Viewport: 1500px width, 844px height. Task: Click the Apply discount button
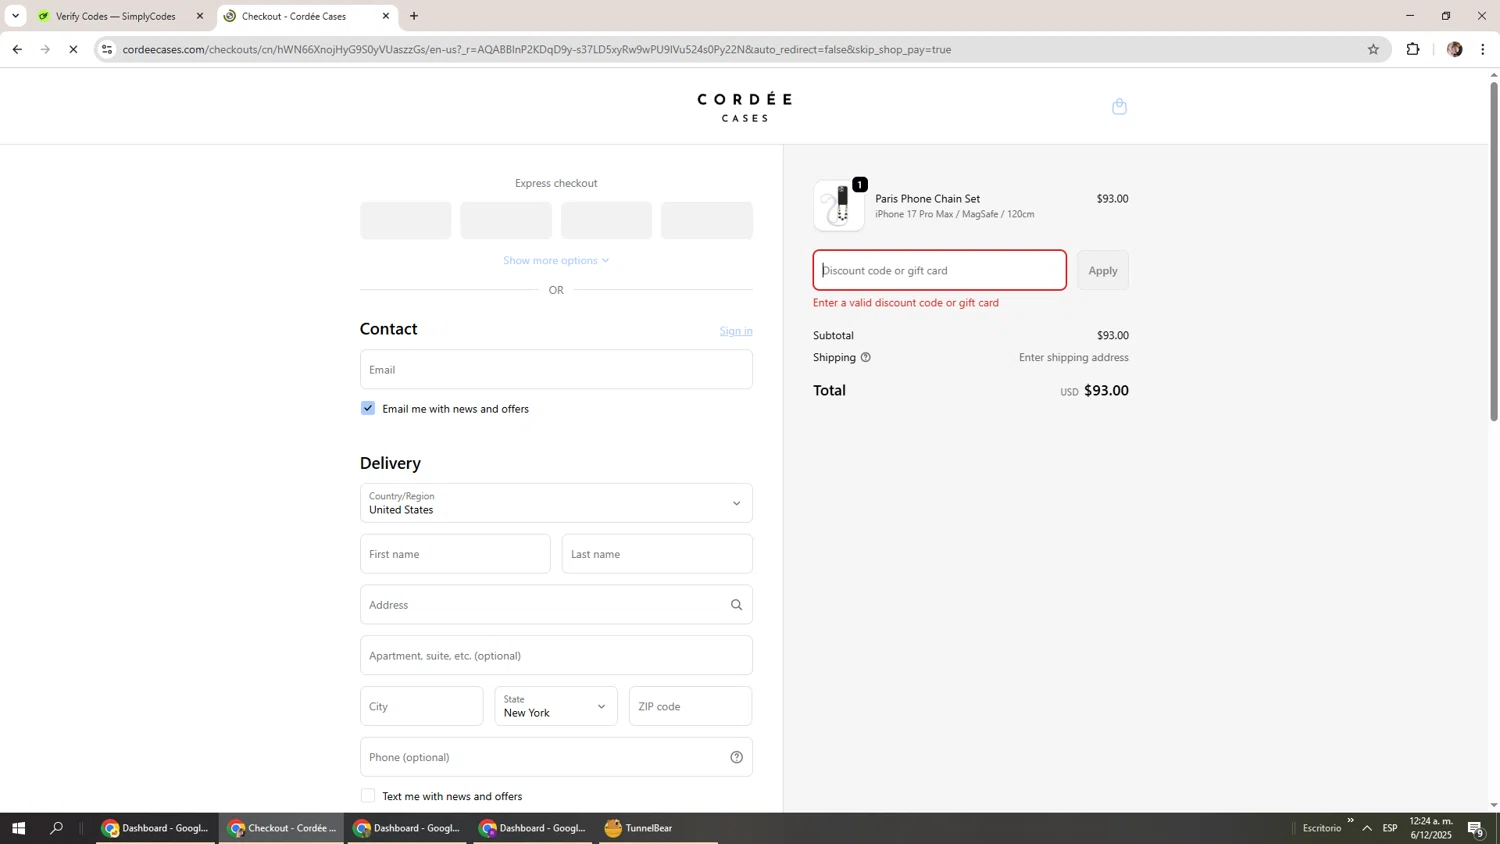point(1103,271)
